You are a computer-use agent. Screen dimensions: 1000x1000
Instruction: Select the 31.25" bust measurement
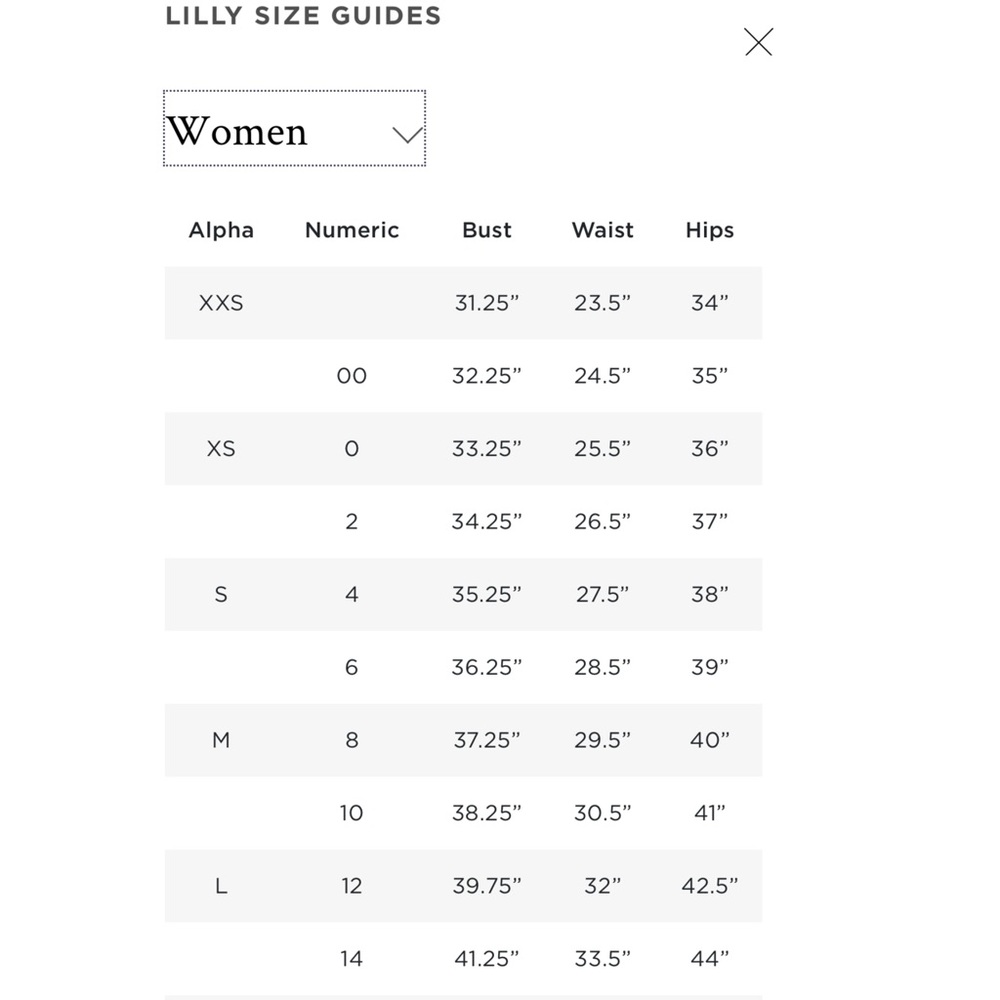point(487,303)
